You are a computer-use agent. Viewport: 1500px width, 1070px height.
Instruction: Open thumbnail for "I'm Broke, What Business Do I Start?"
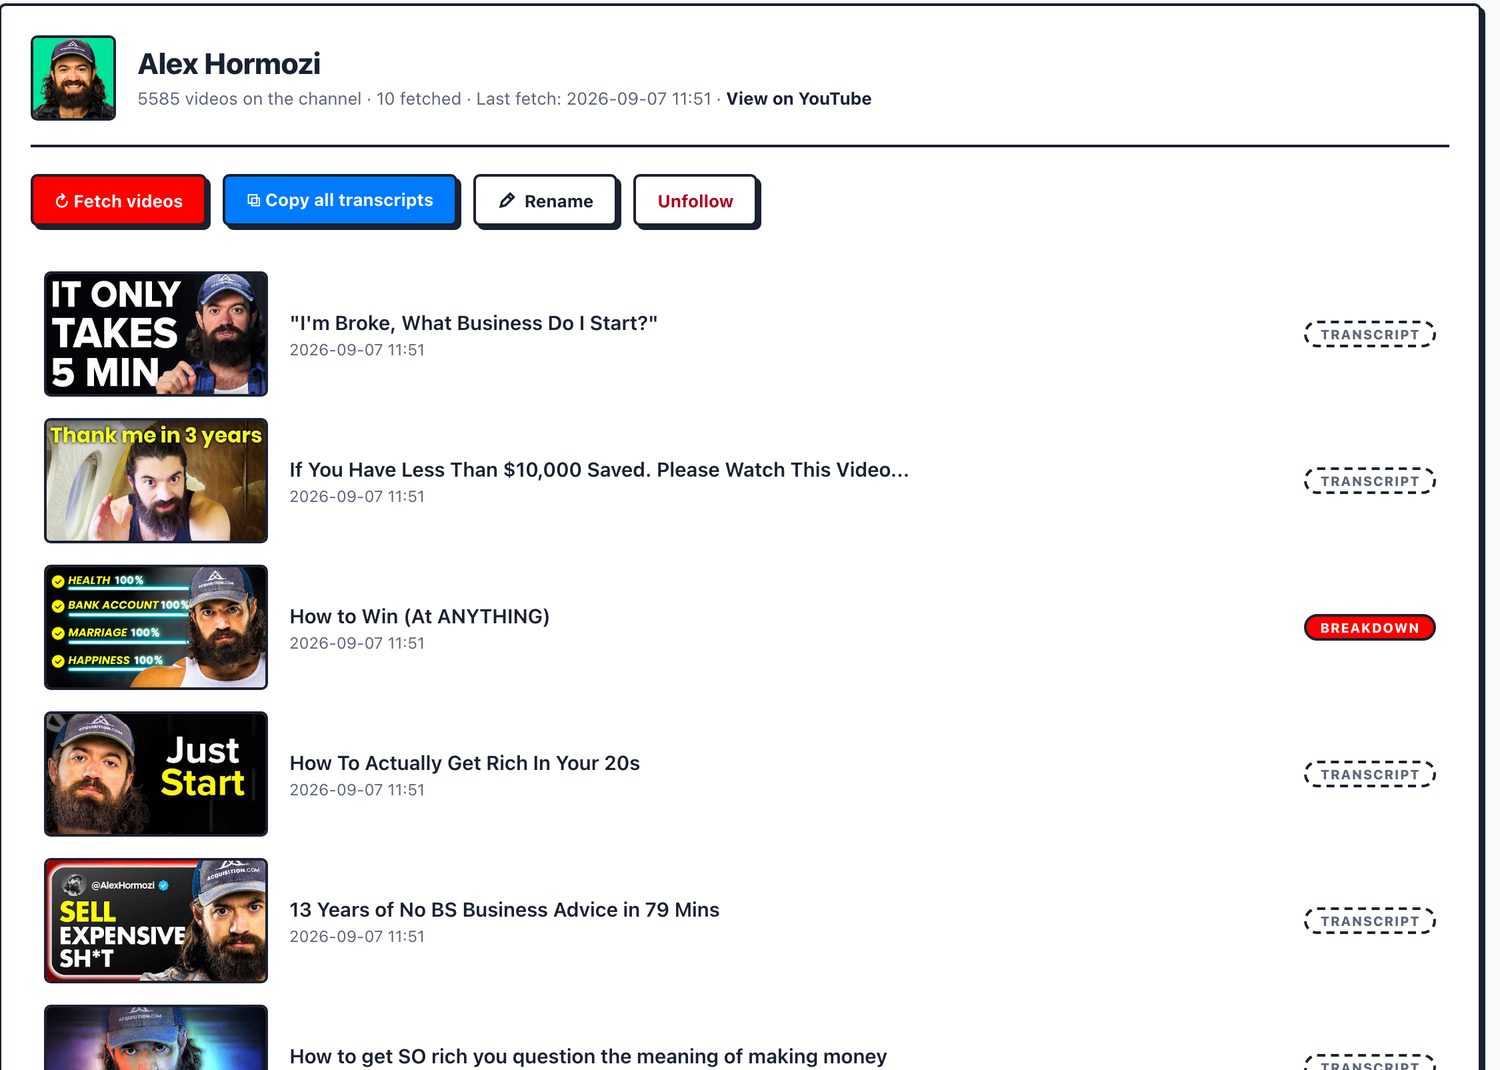pos(156,334)
